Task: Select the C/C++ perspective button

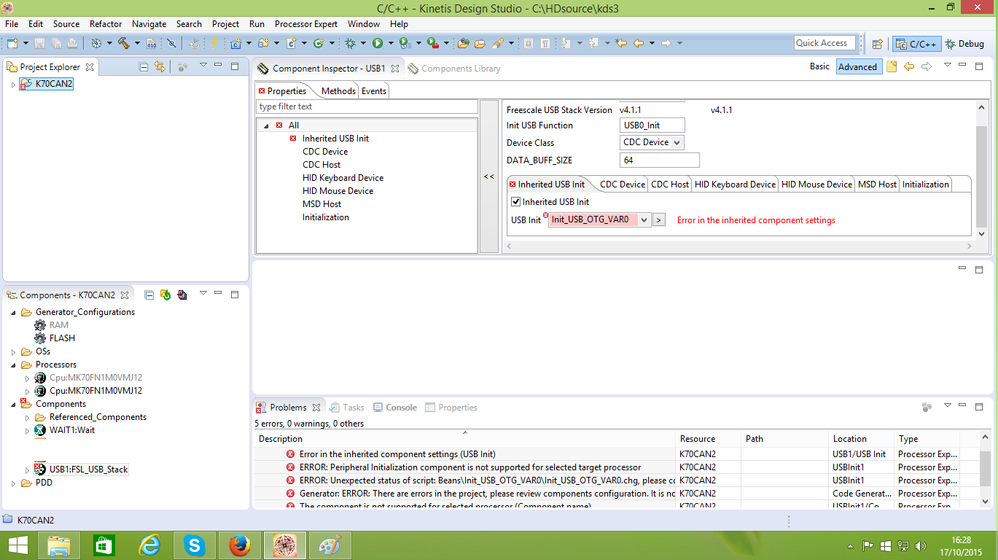Action: (917, 44)
